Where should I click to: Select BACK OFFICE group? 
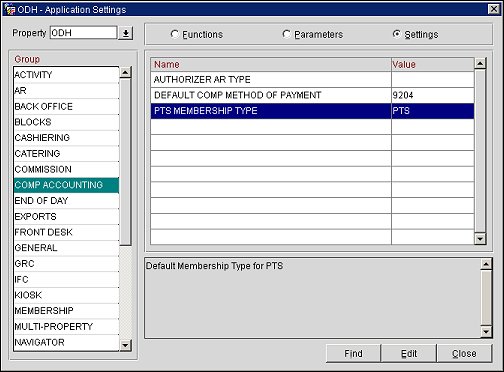click(66, 106)
